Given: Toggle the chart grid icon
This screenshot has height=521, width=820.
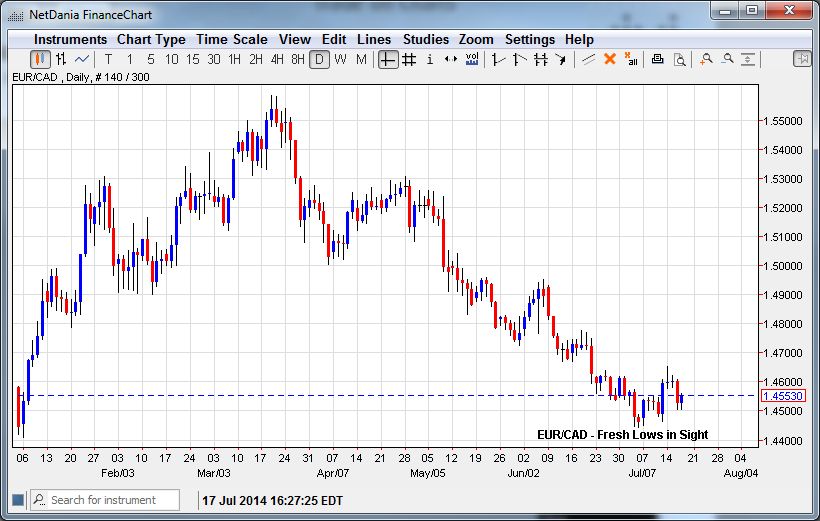Looking at the screenshot, I should 409,60.
